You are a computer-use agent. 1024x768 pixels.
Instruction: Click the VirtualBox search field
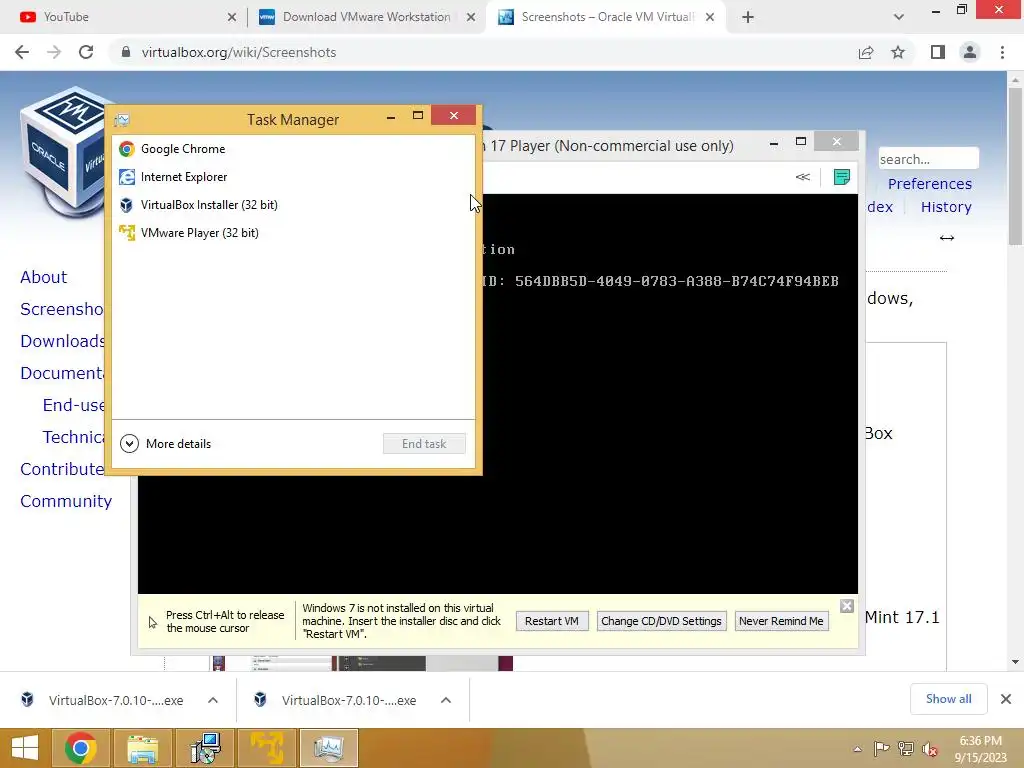coord(928,159)
